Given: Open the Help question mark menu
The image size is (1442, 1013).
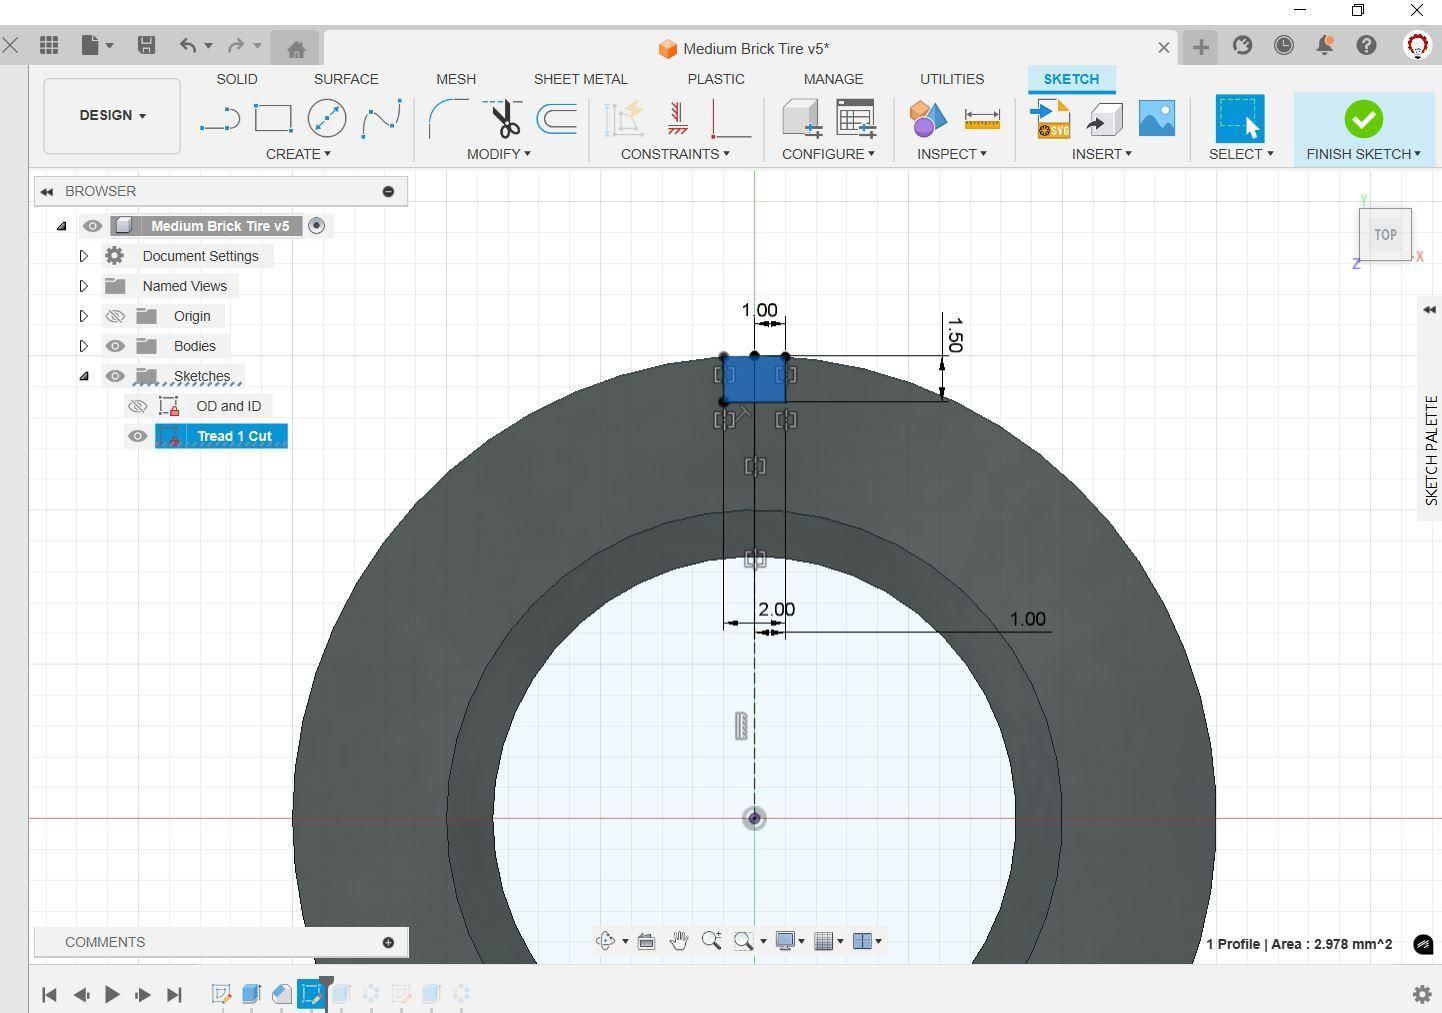Looking at the screenshot, I should tap(1367, 46).
